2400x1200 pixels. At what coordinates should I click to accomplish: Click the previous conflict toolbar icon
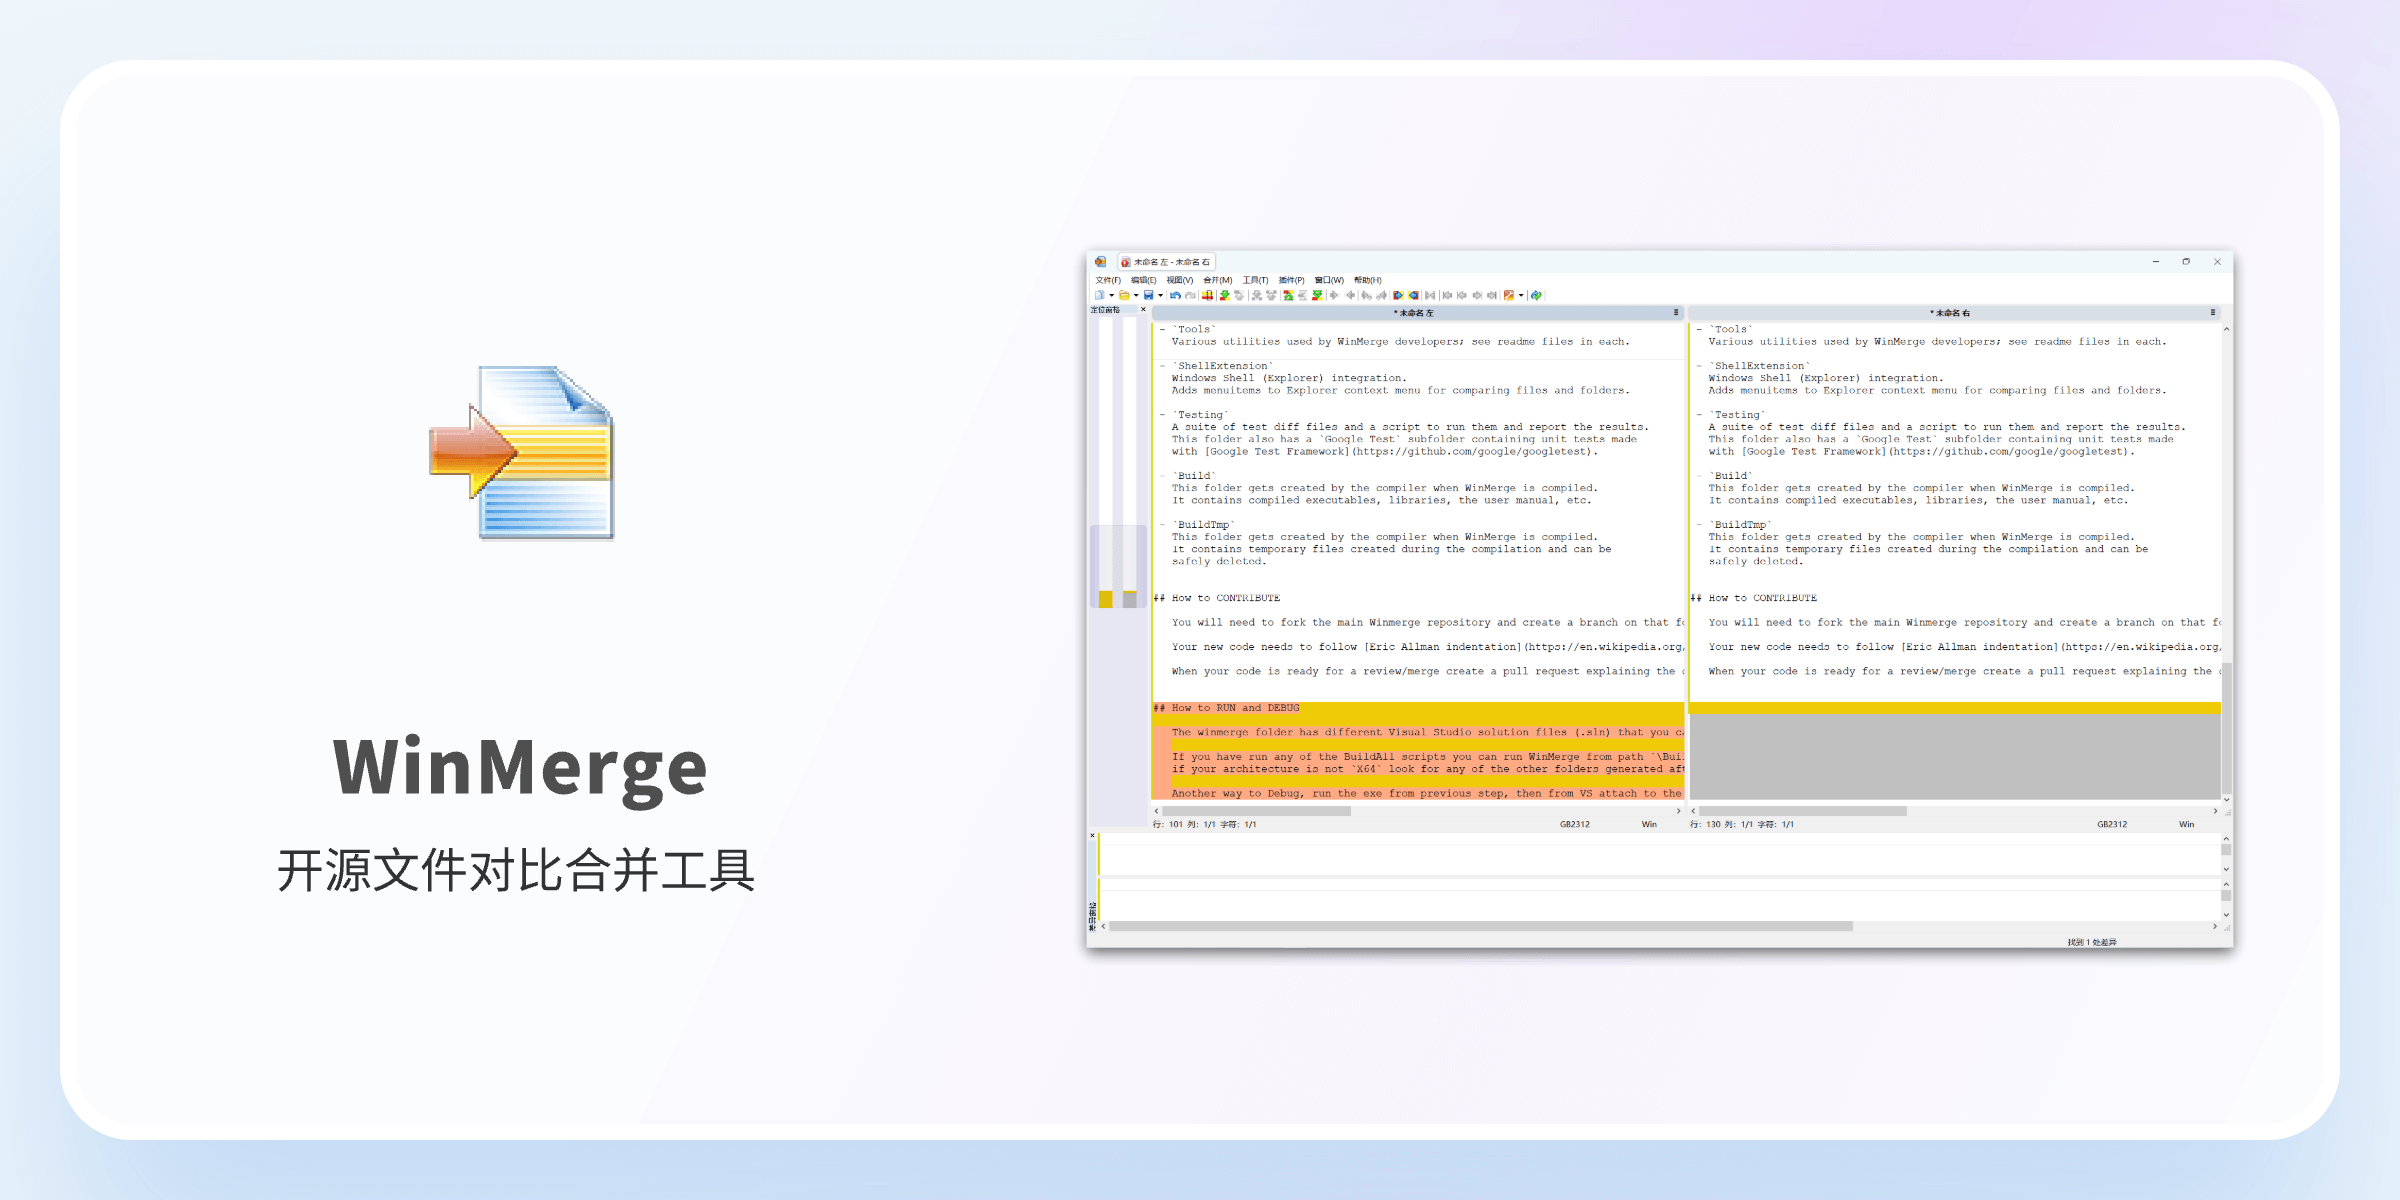1271,295
